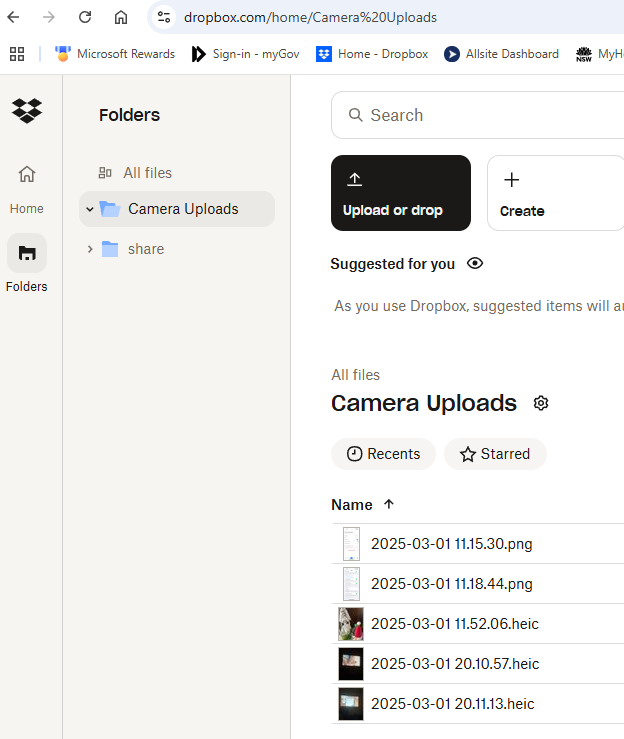Toggle the Starred filter chip

coord(495,454)
